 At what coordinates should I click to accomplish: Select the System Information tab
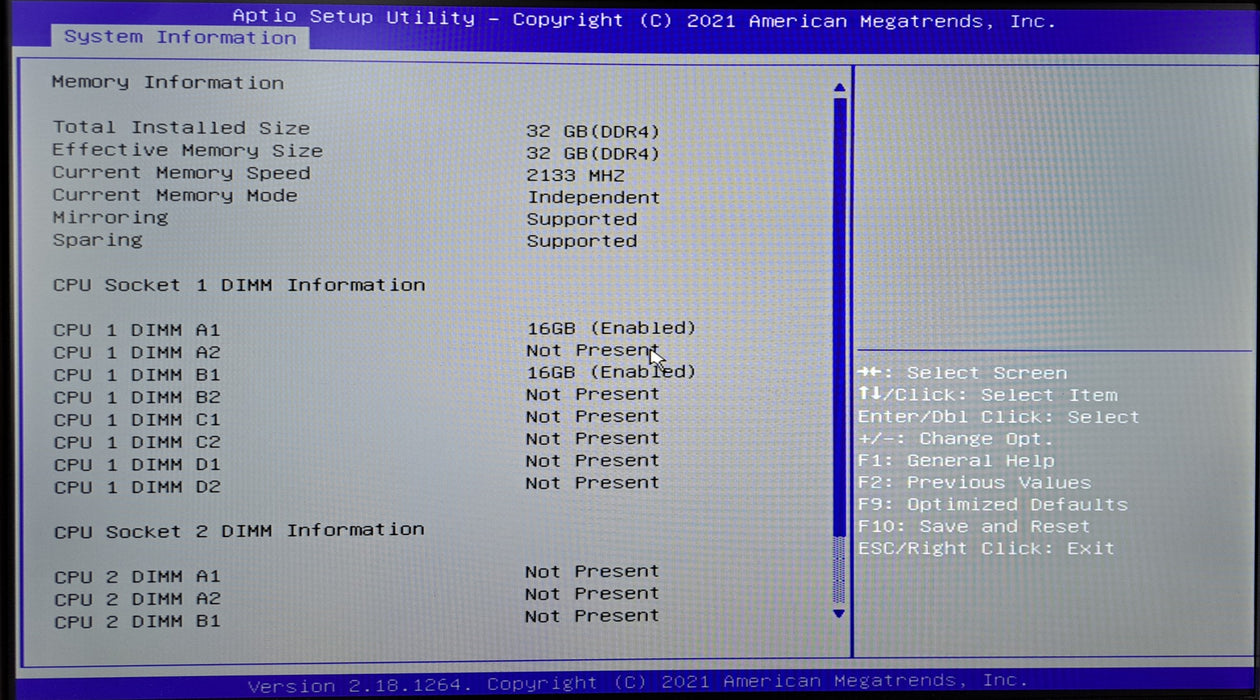180,38
